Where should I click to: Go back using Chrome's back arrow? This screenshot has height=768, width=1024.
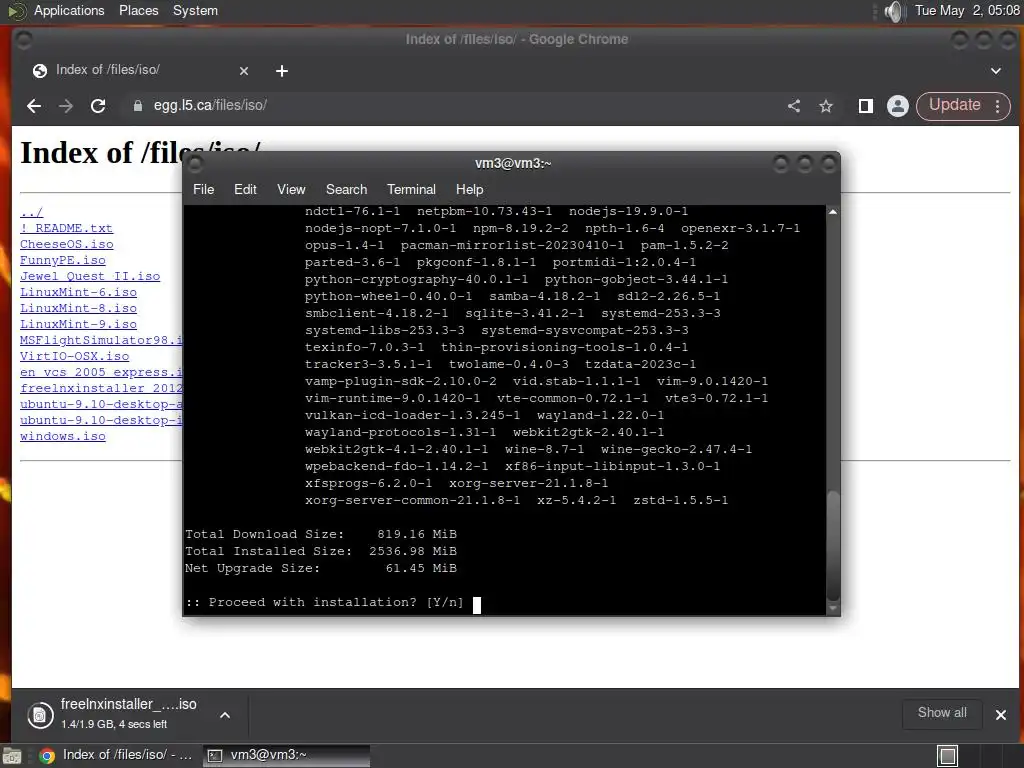point(34,106)
